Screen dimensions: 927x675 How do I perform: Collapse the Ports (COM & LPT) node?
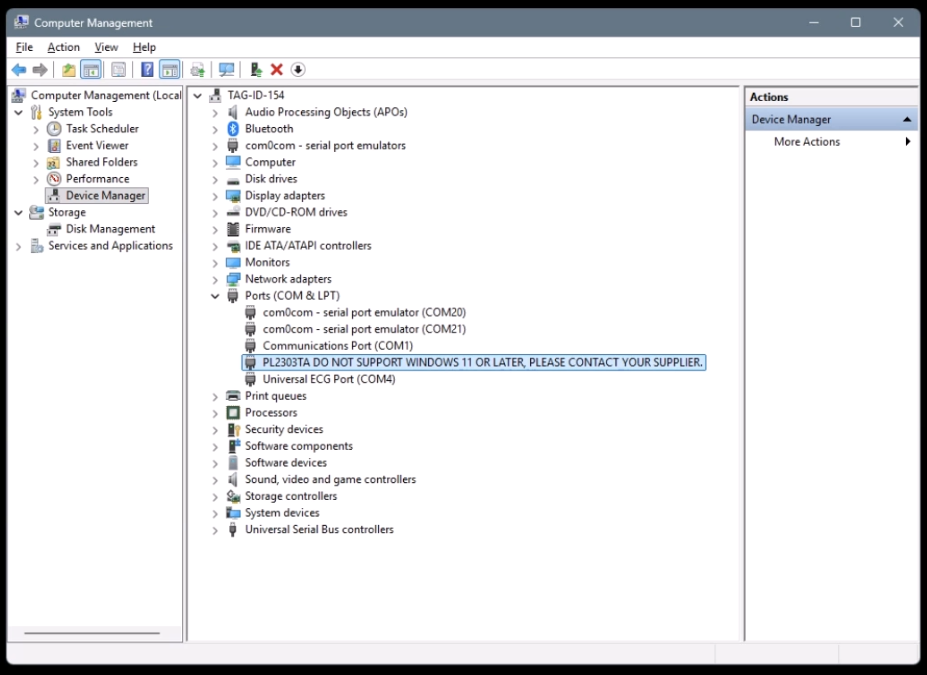tap(215, 296)
